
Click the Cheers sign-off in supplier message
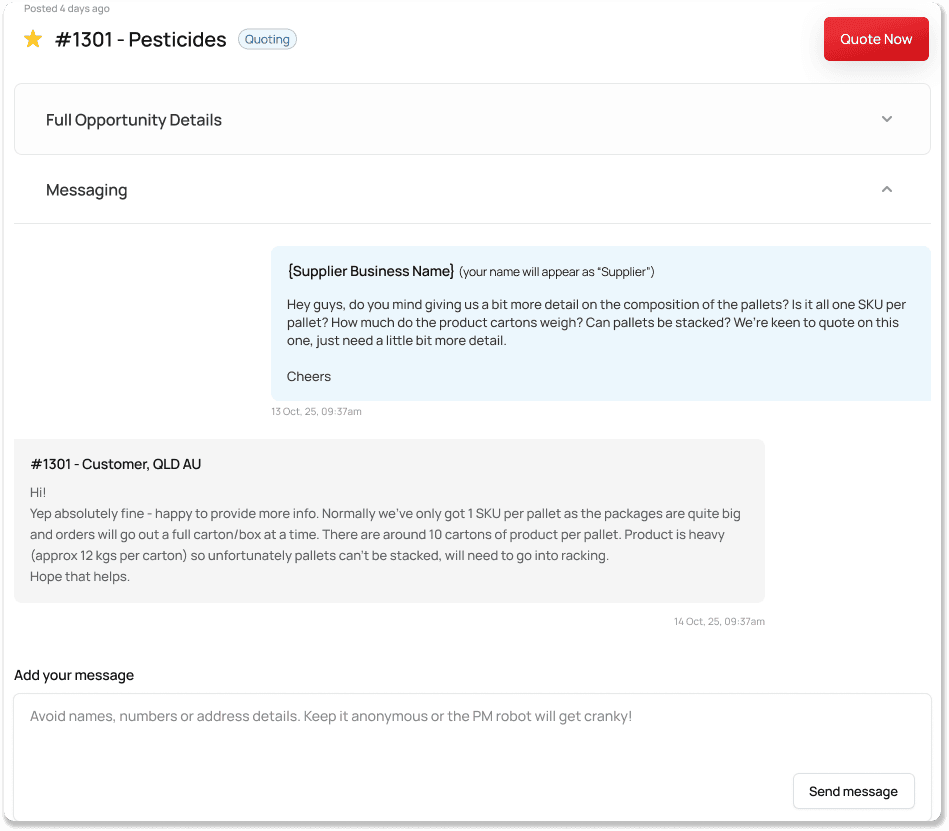309,376
